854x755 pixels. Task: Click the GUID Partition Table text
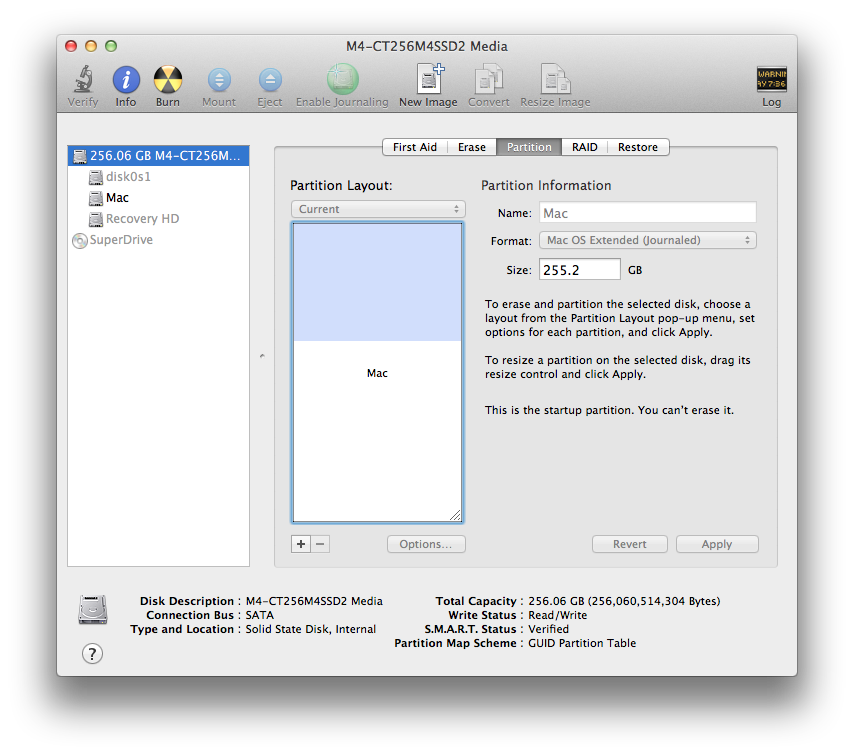582,643
